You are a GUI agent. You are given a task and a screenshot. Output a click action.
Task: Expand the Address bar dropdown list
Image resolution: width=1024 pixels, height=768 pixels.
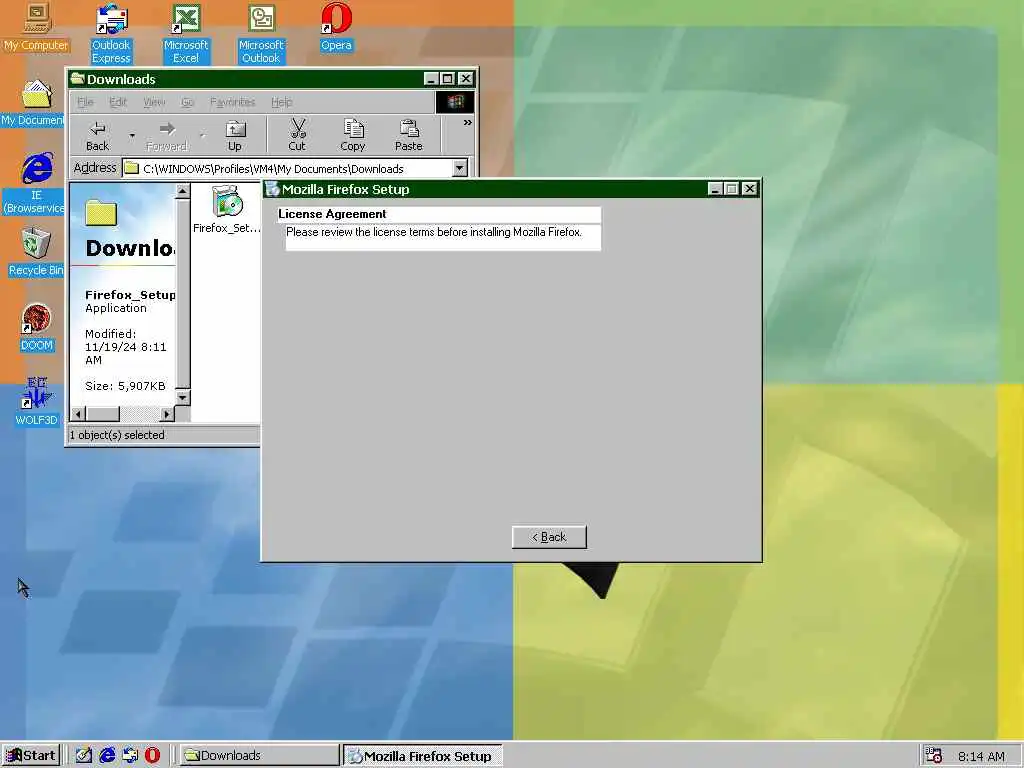(460, 168)
